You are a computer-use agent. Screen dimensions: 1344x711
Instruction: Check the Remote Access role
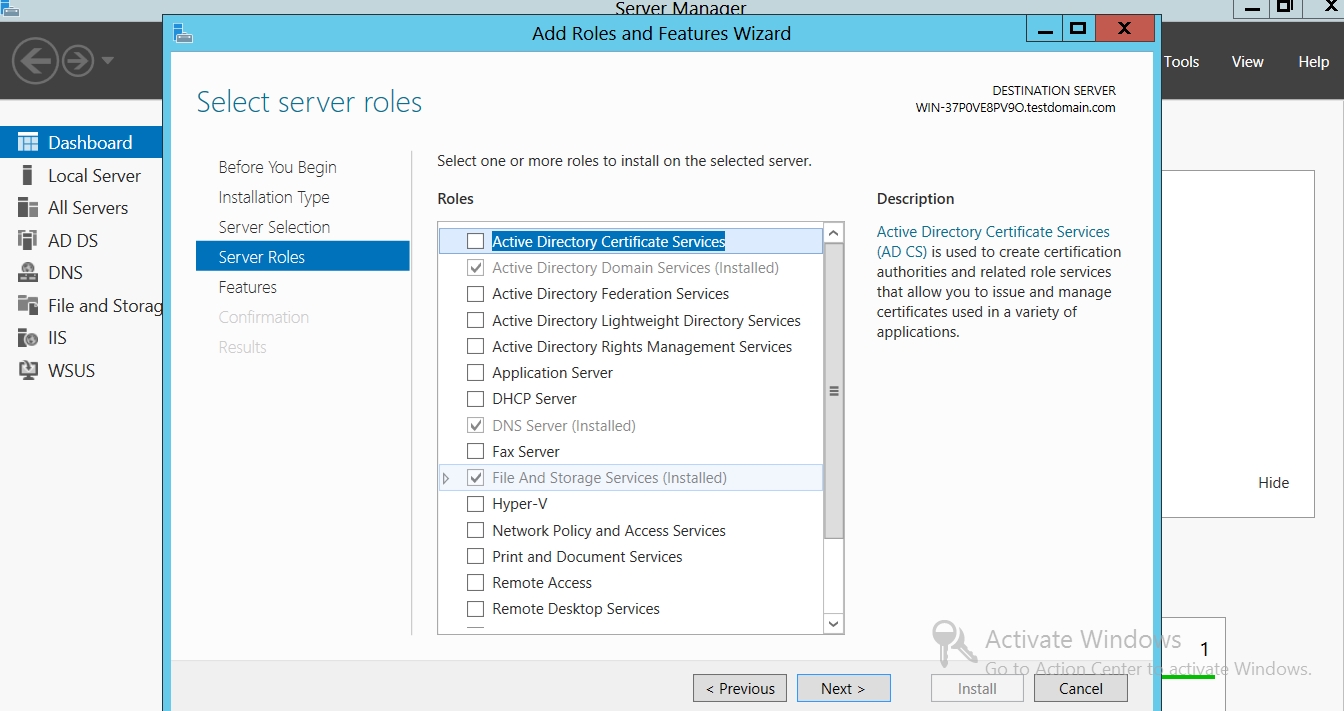click(x=475, y=583)
